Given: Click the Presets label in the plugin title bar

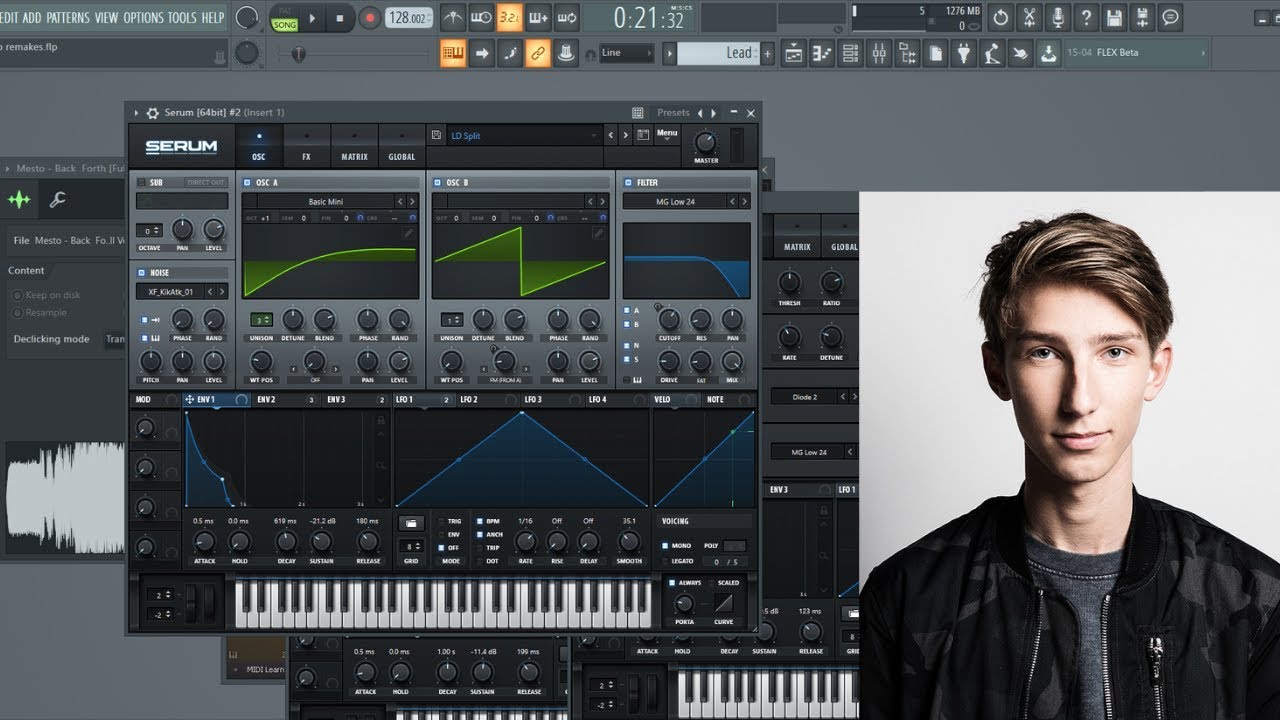Looking at the screenshot, I should tap(673, 113).
